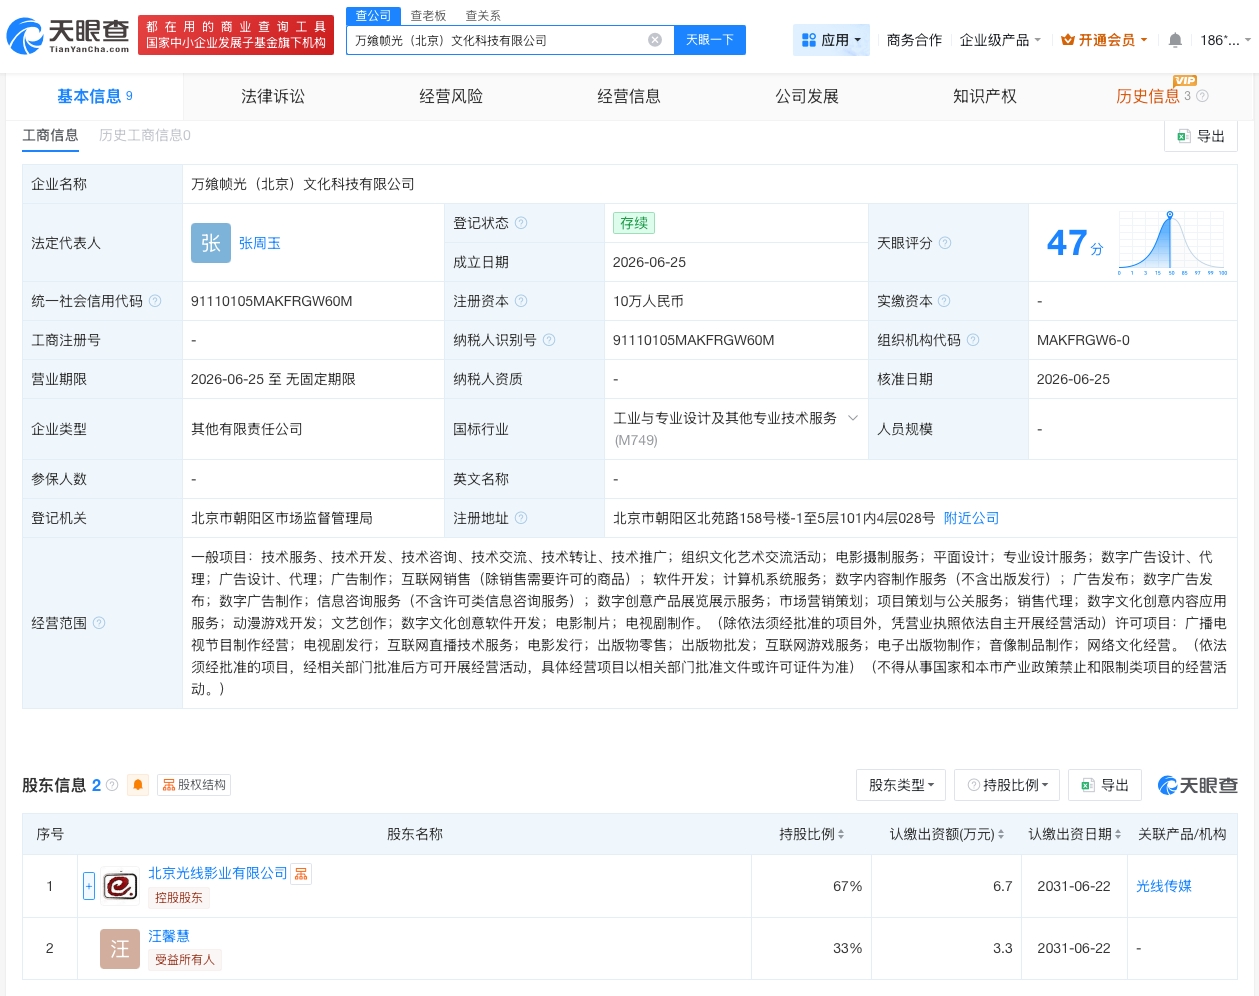Switch to the 公司发展 tab
Viewport: 1259px width, 996px height.
click(x=807, y=96)
